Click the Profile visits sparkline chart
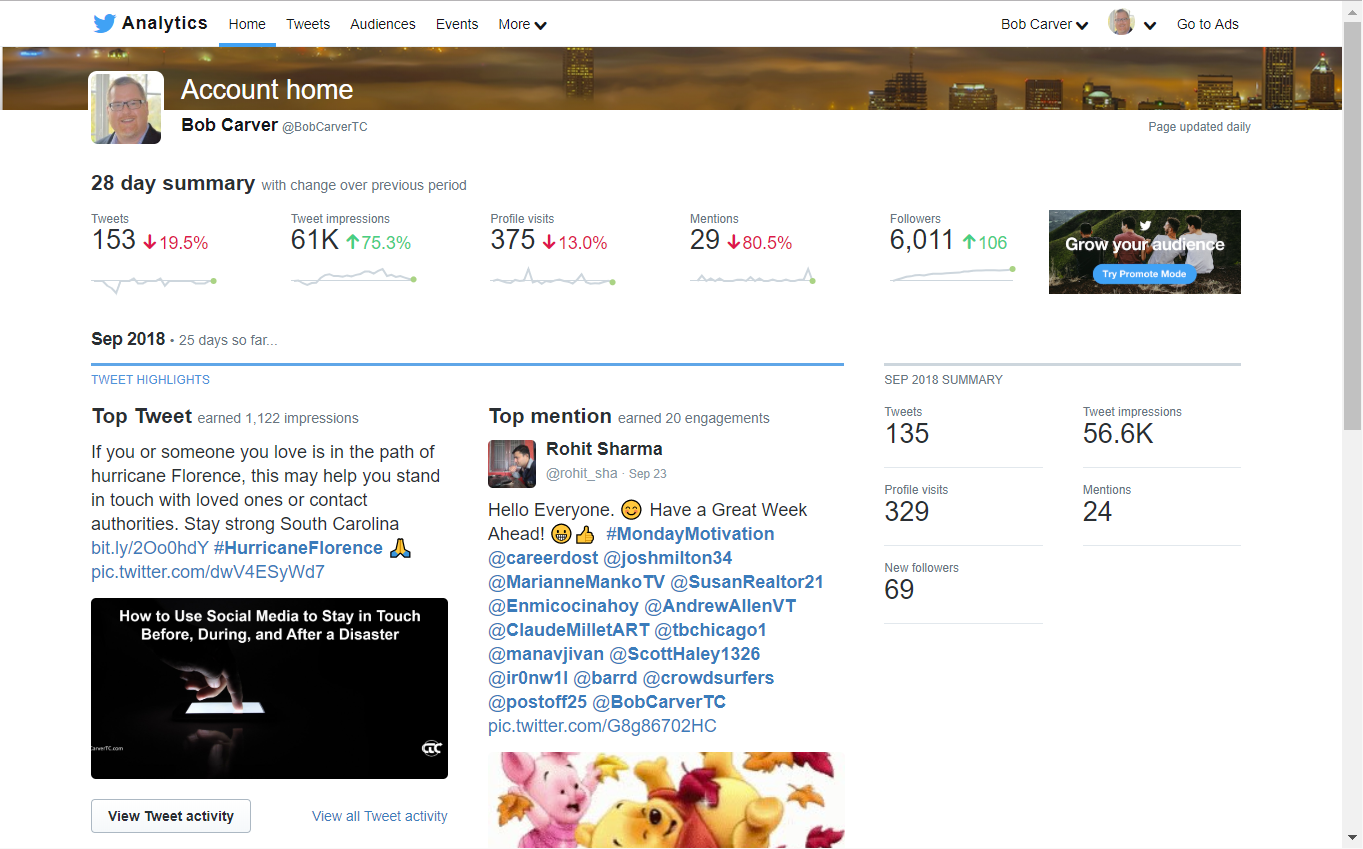This screenshot has height=849, width=1363. point(552,278)
